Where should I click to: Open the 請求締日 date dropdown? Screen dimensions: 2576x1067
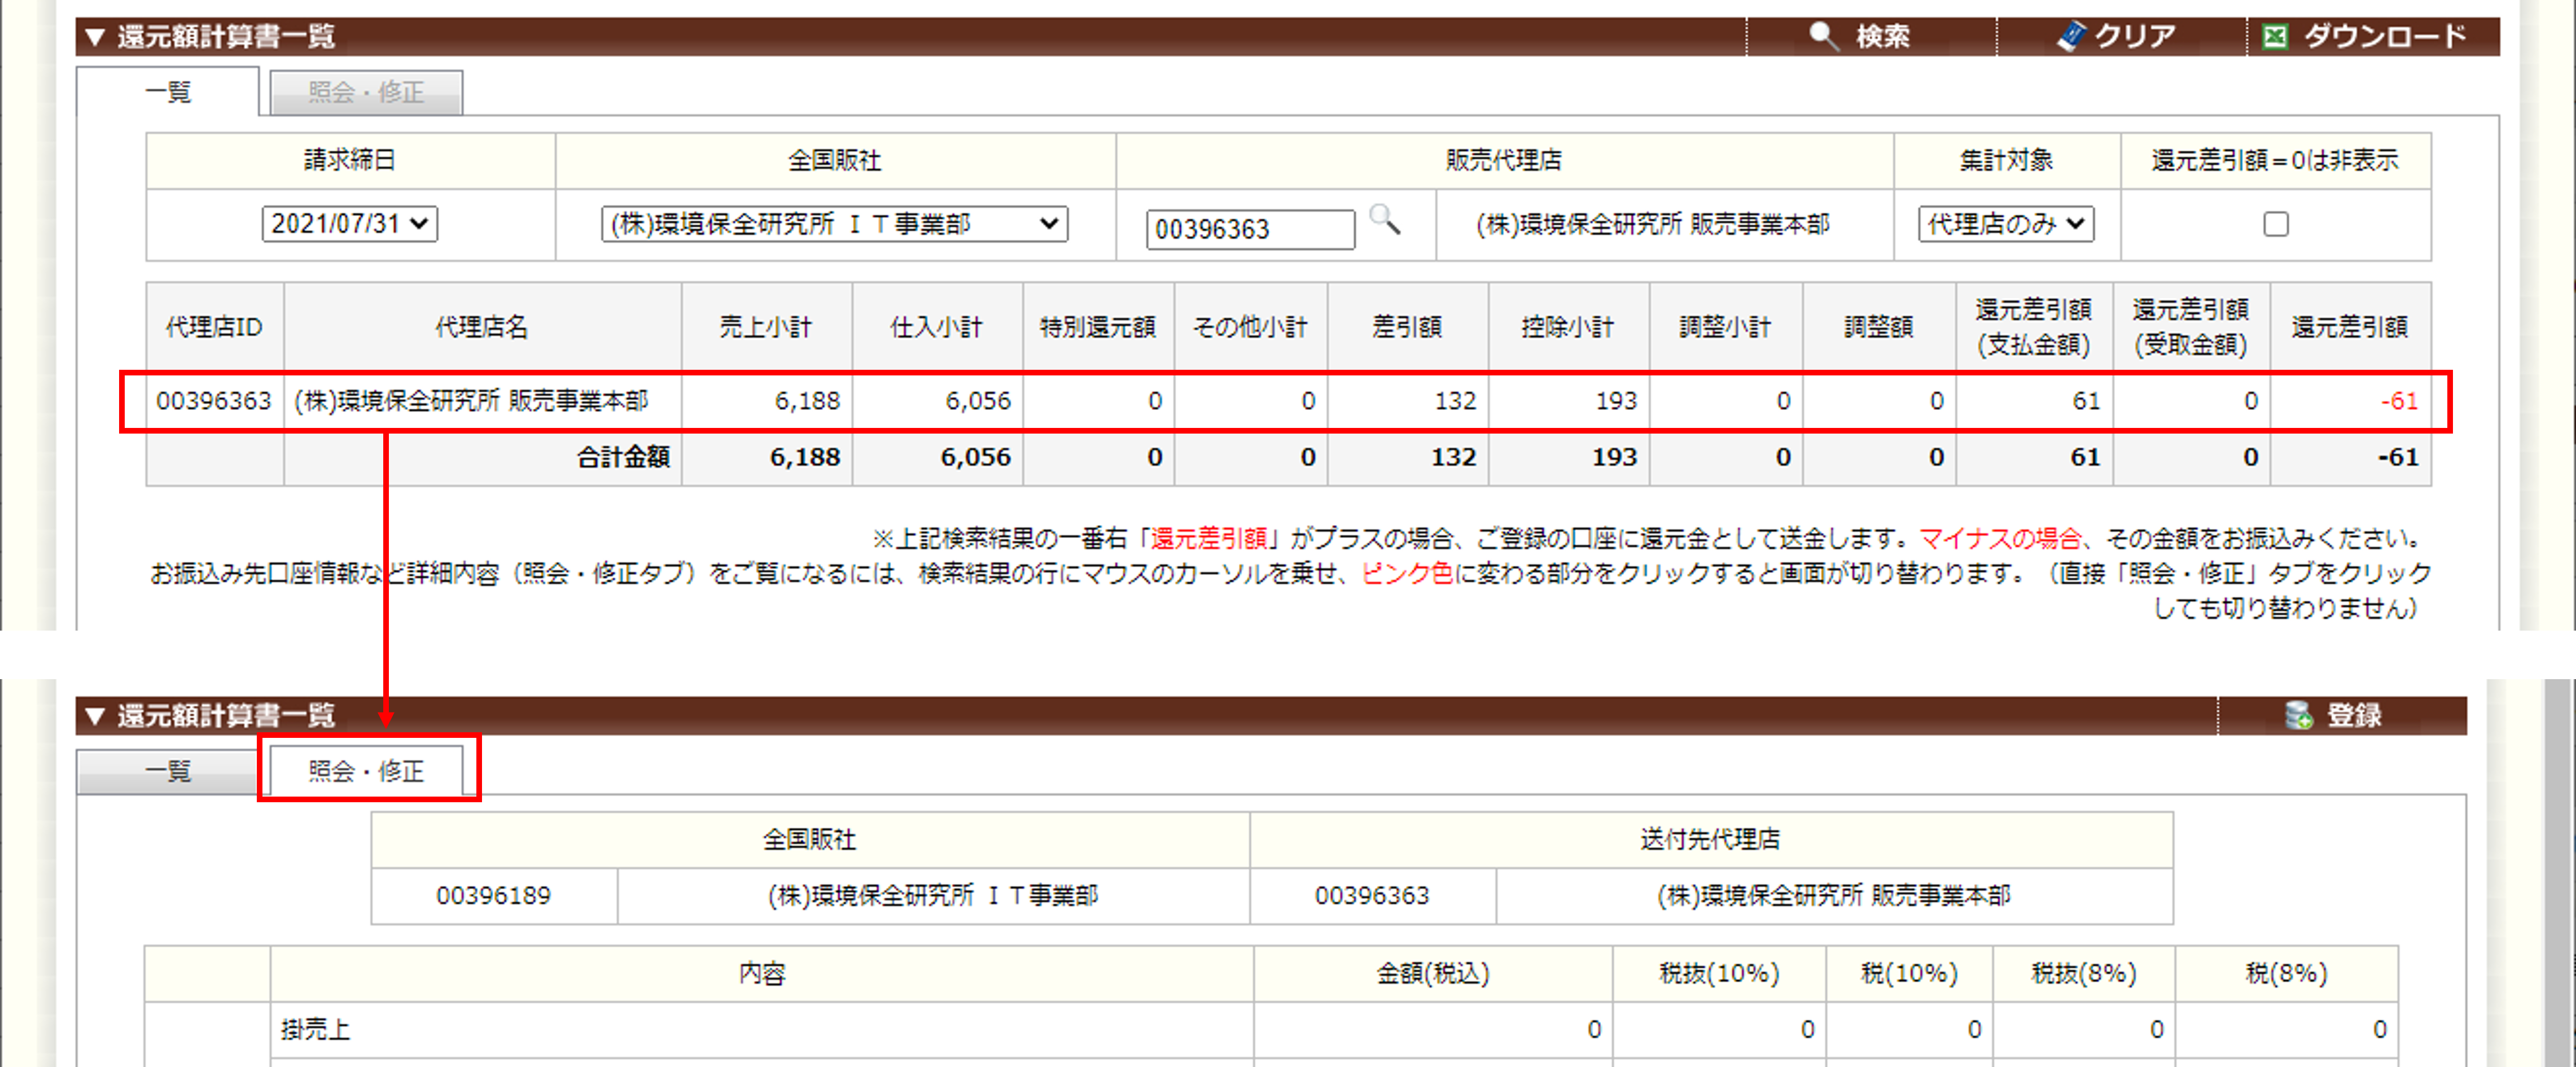(349, 223)
